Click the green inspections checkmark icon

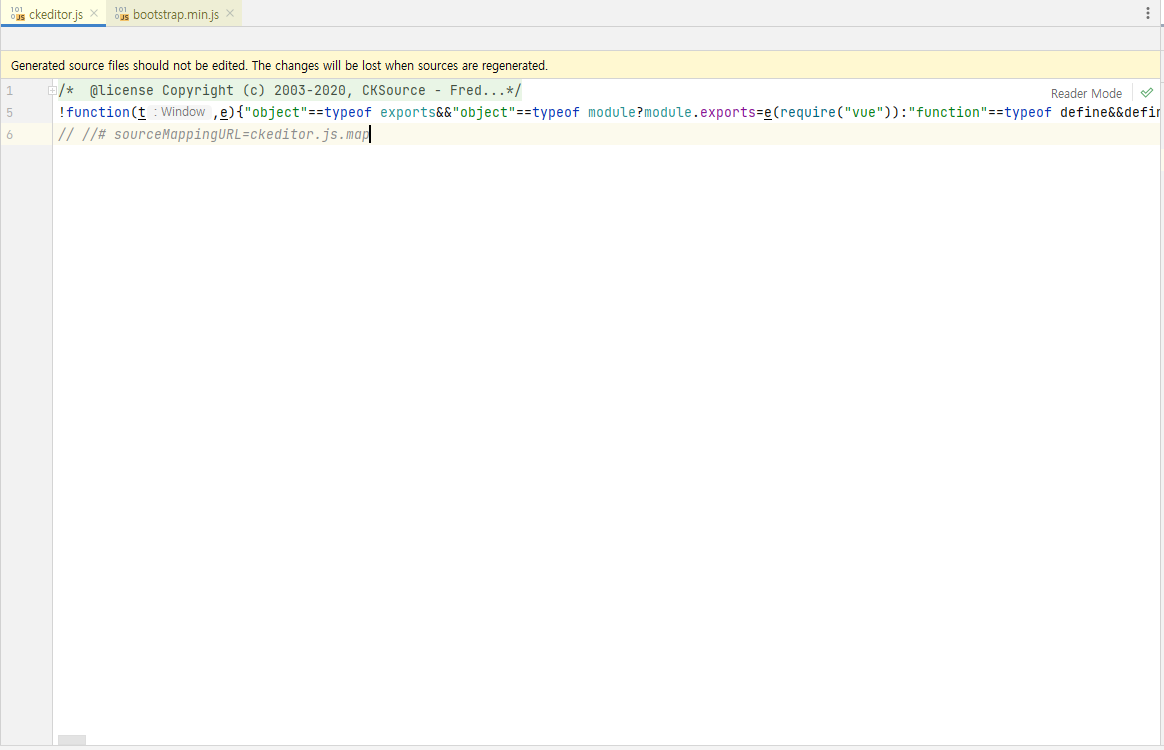point(1147,93)
